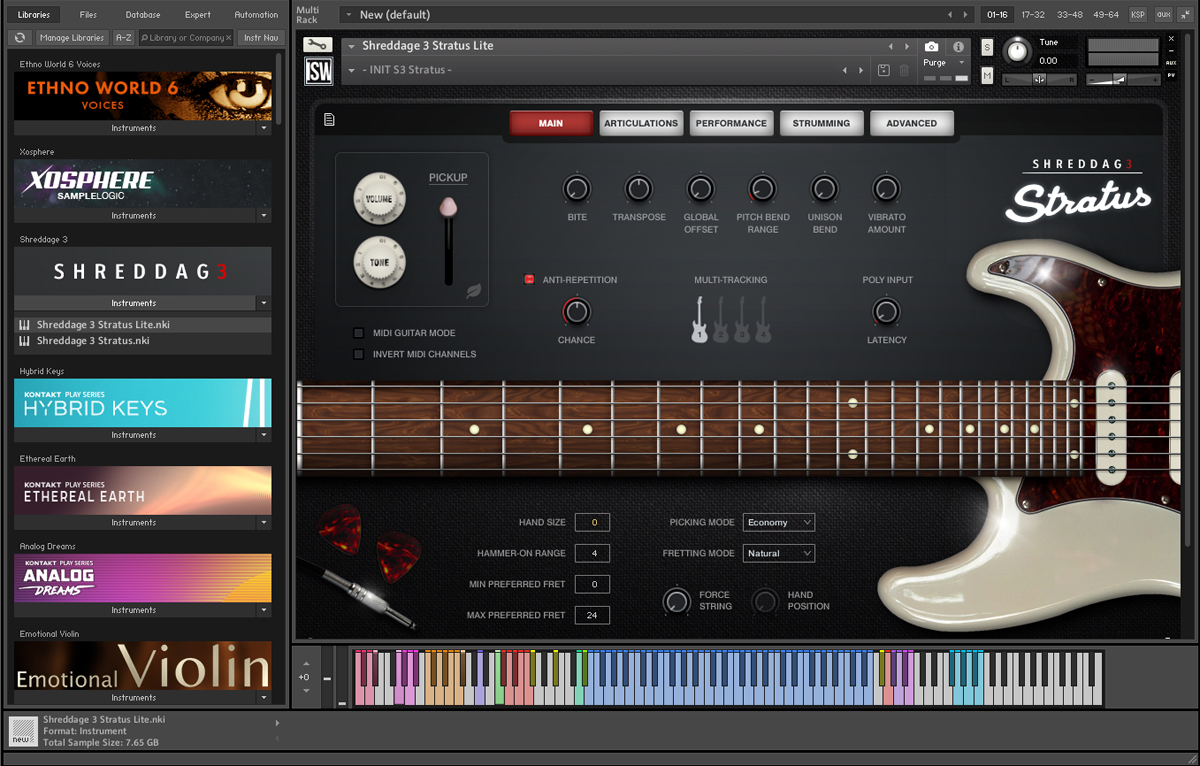Switch to Performance tab
The height and width of the screenshot is (766, 1200).
(731, 123)
